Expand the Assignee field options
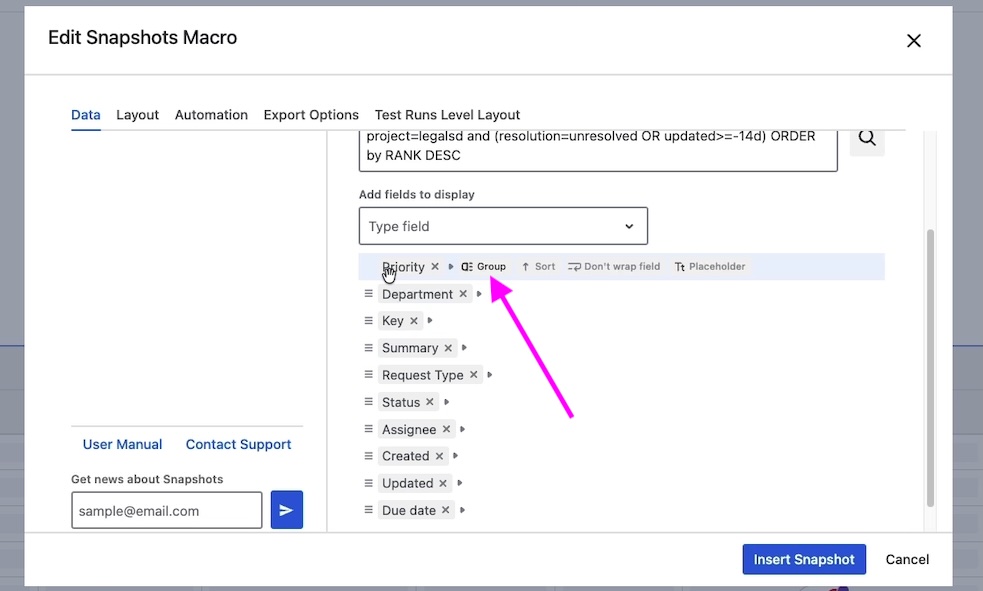Viewport: 983px width, 591px height. (x=463, y=429)
